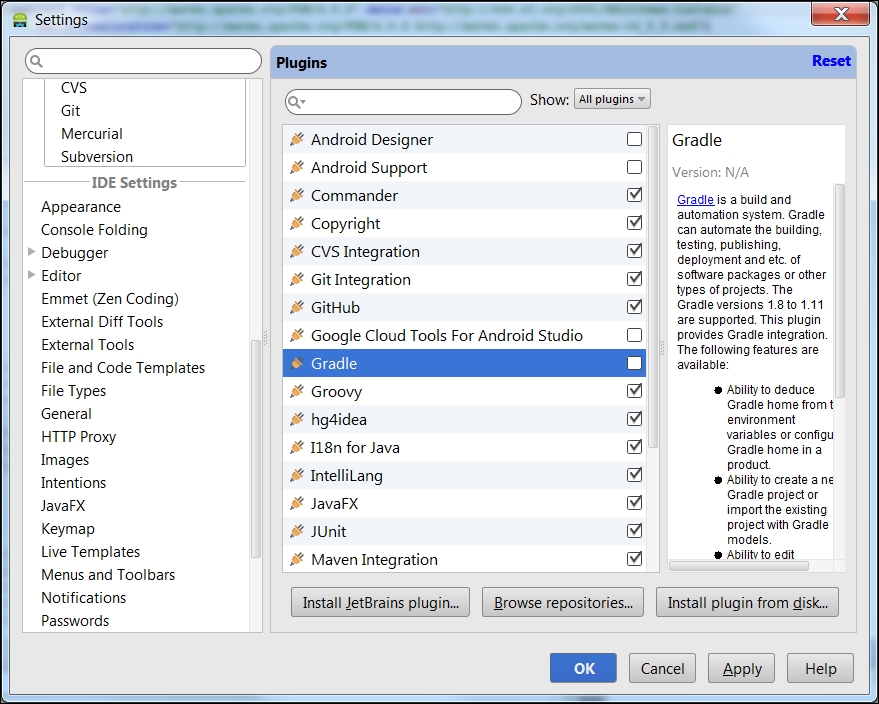Viewport: 879px width, 704px height.
Task: Enable the Android Support plugin checkbox
Action: coord(634,167)
